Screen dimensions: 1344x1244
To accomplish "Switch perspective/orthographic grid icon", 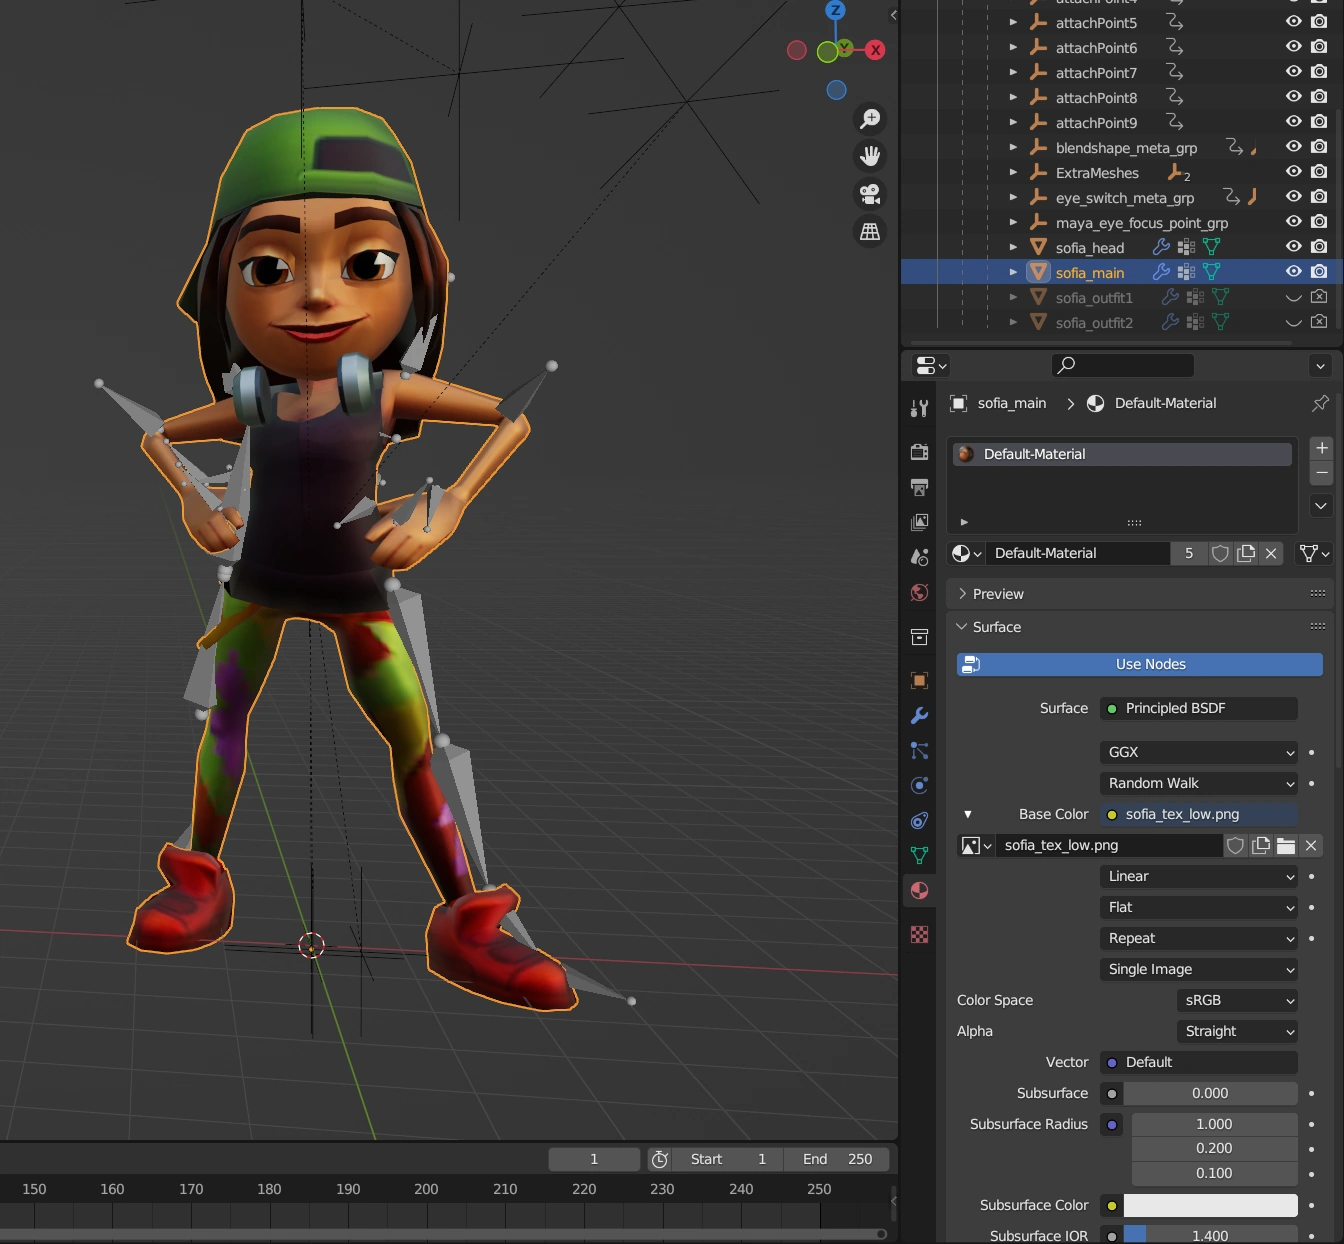I will click(x=870, y=231).
